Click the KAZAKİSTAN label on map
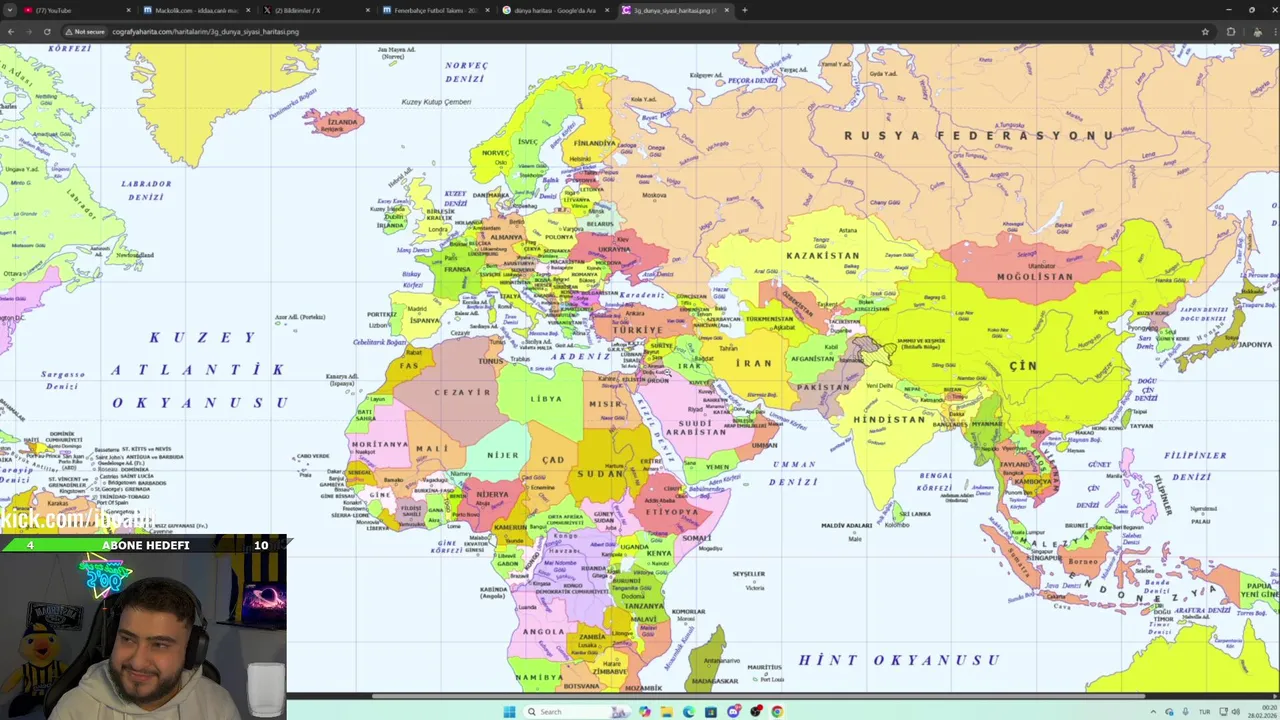The width and height of the screenshot is (1280, 720). 823,255
